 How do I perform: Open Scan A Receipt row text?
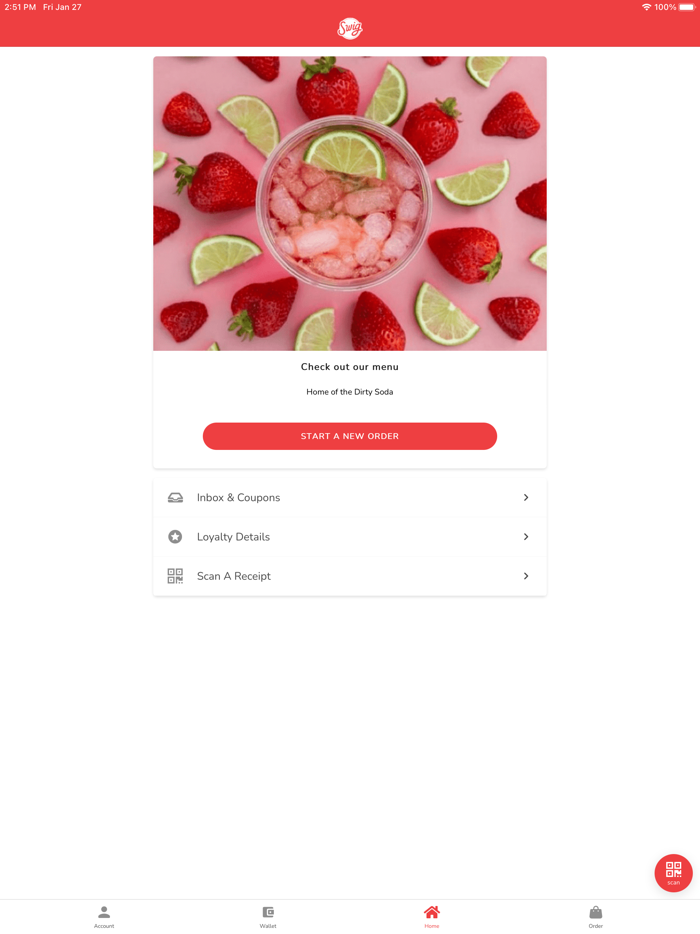234,576
